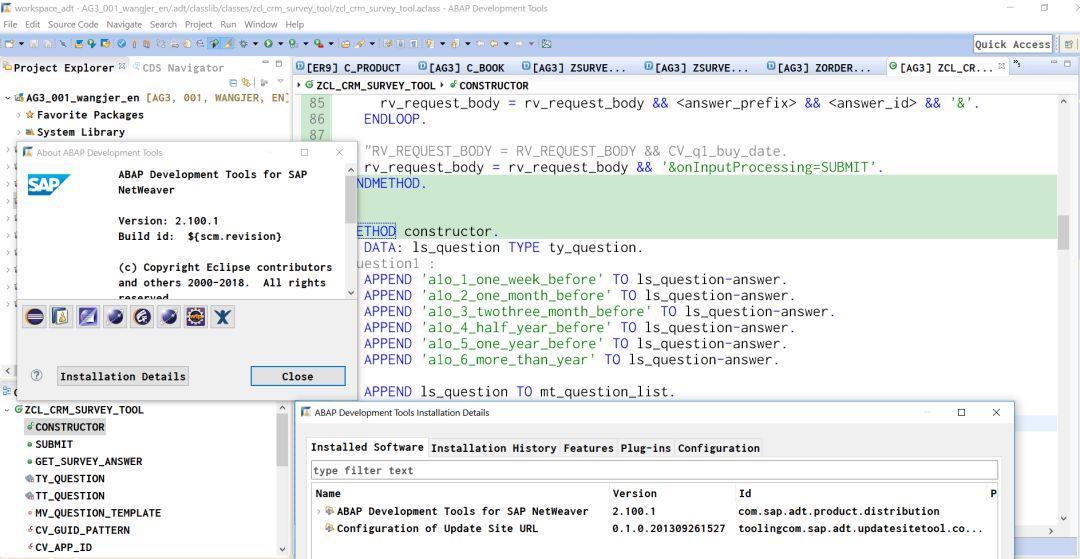Expand ABAP Development Tools for SAP NetWeaver row
1080x559 pixels.
(x=319, y=511)
